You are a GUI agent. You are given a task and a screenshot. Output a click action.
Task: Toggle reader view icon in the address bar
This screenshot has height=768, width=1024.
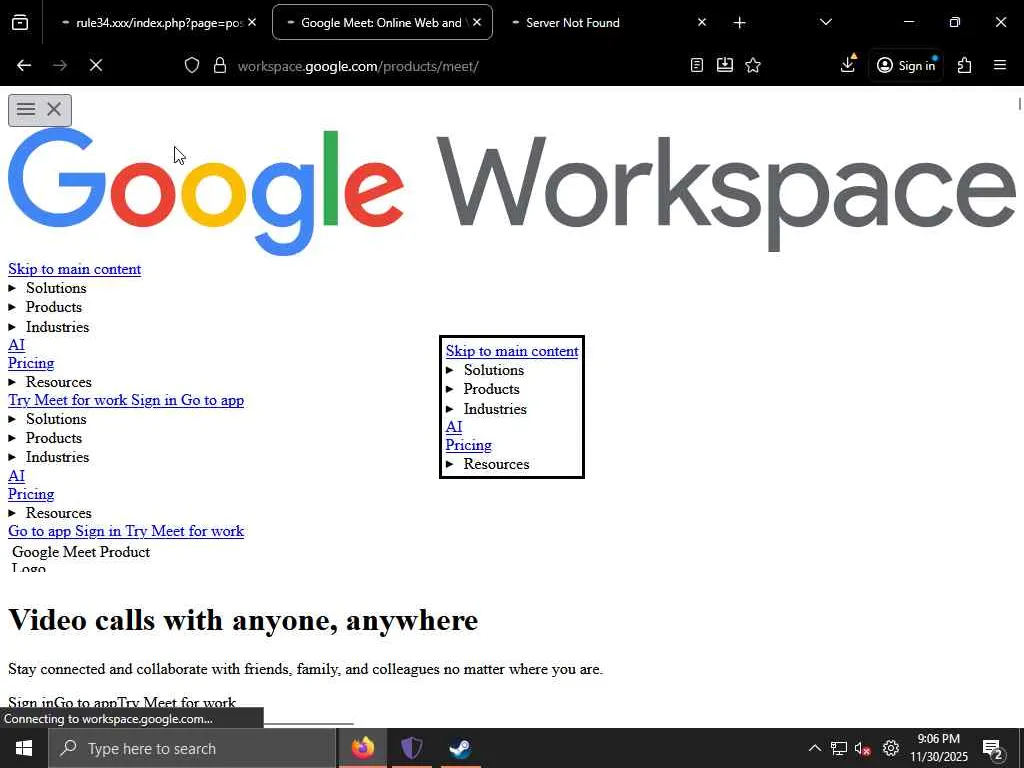tap(697, 65)
